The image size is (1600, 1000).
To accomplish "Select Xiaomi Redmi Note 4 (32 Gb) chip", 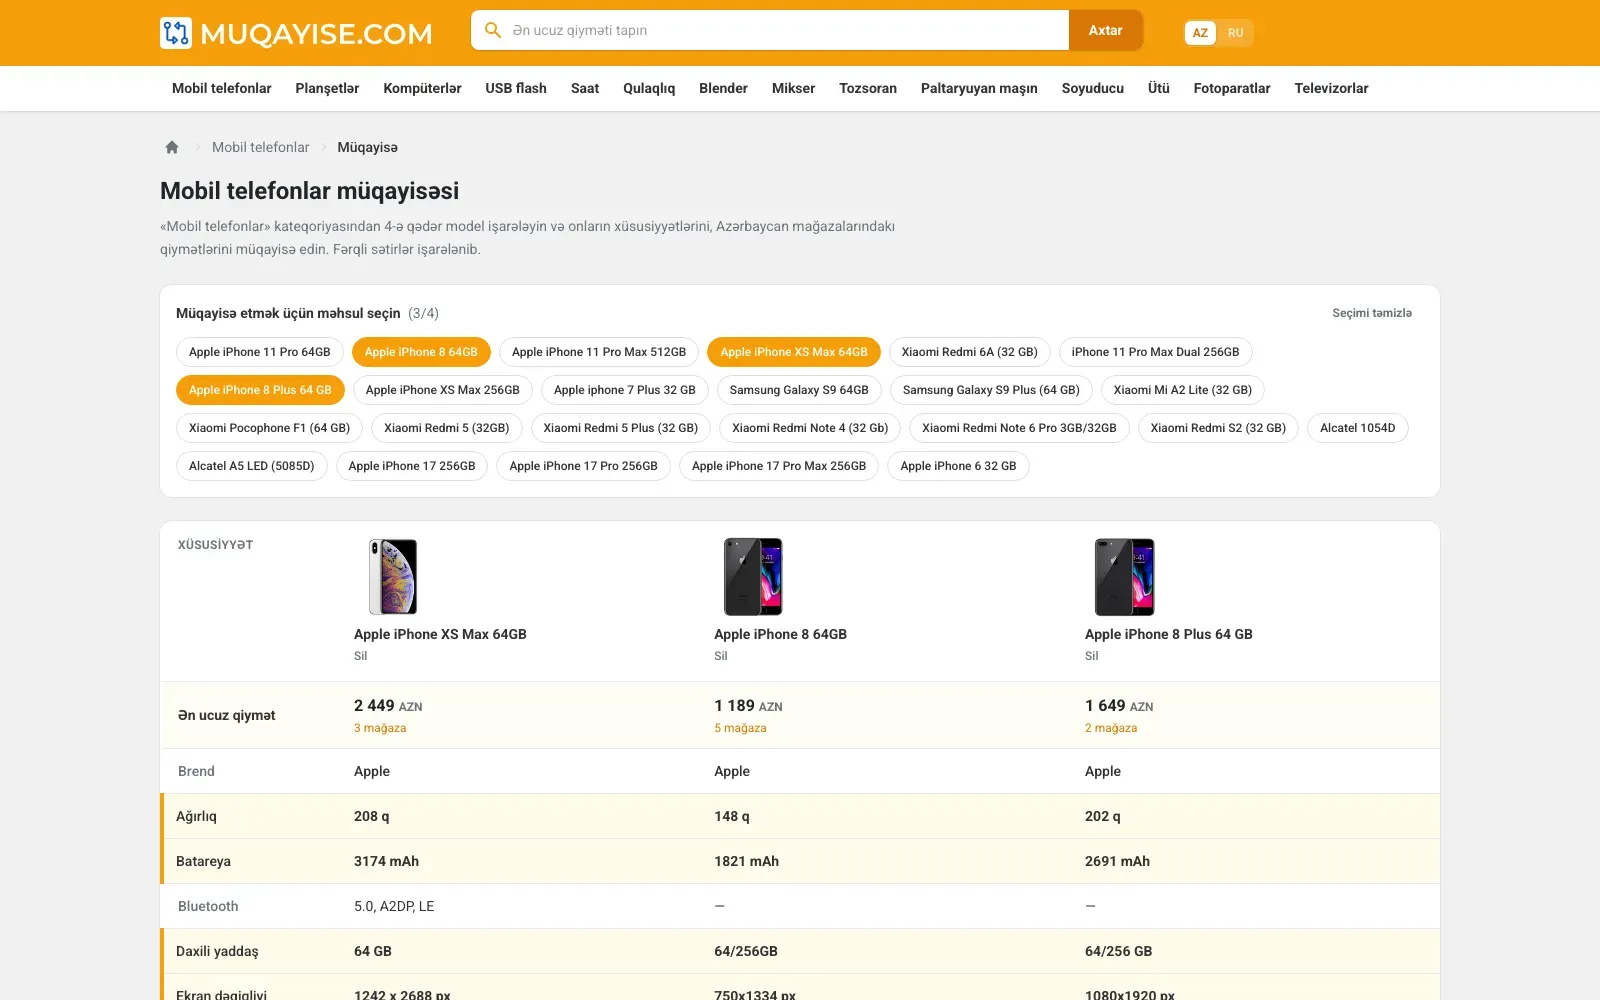I will tap(810, 428).
